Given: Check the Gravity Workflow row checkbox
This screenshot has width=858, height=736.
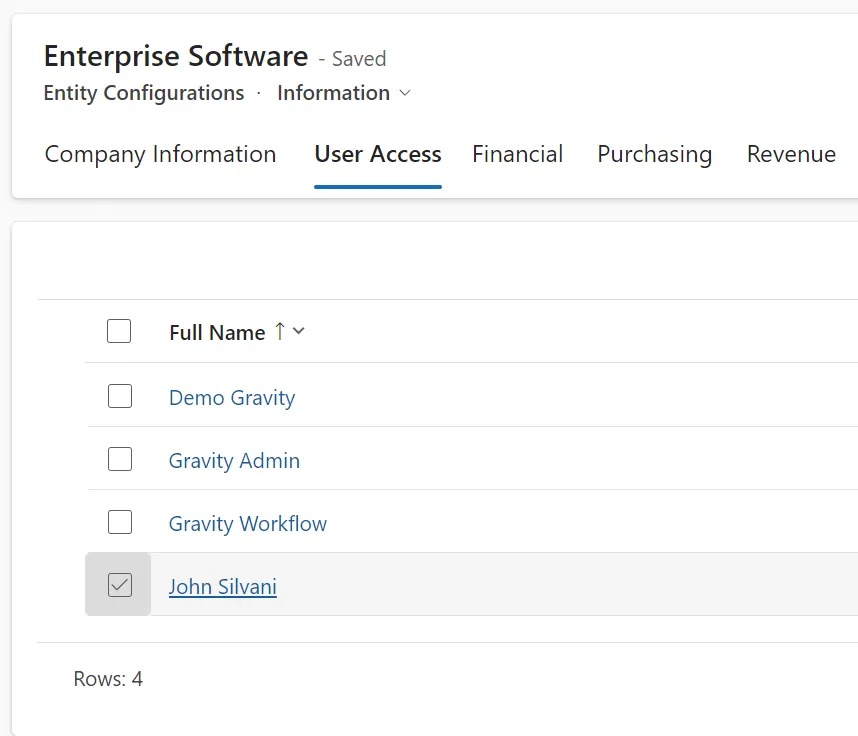Looking at the screenshot, I should pos(120,522).
